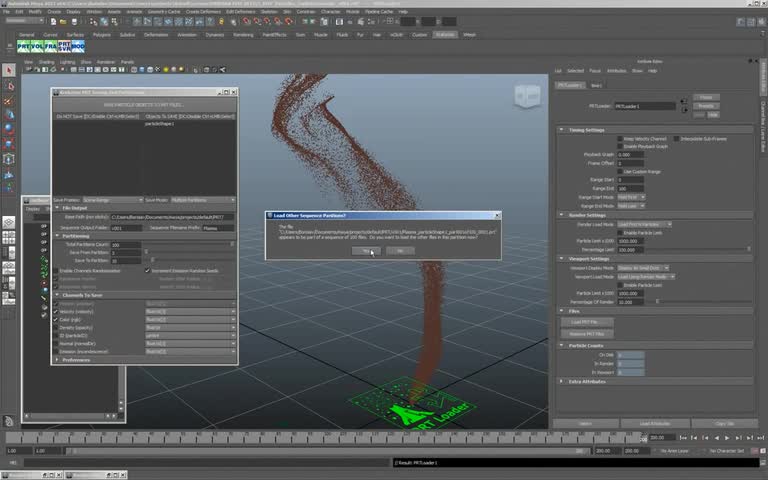The height and width of the screenshot is (480, 768).
Task: Click the Load PRT File button
Action: [x=587, y=322]
